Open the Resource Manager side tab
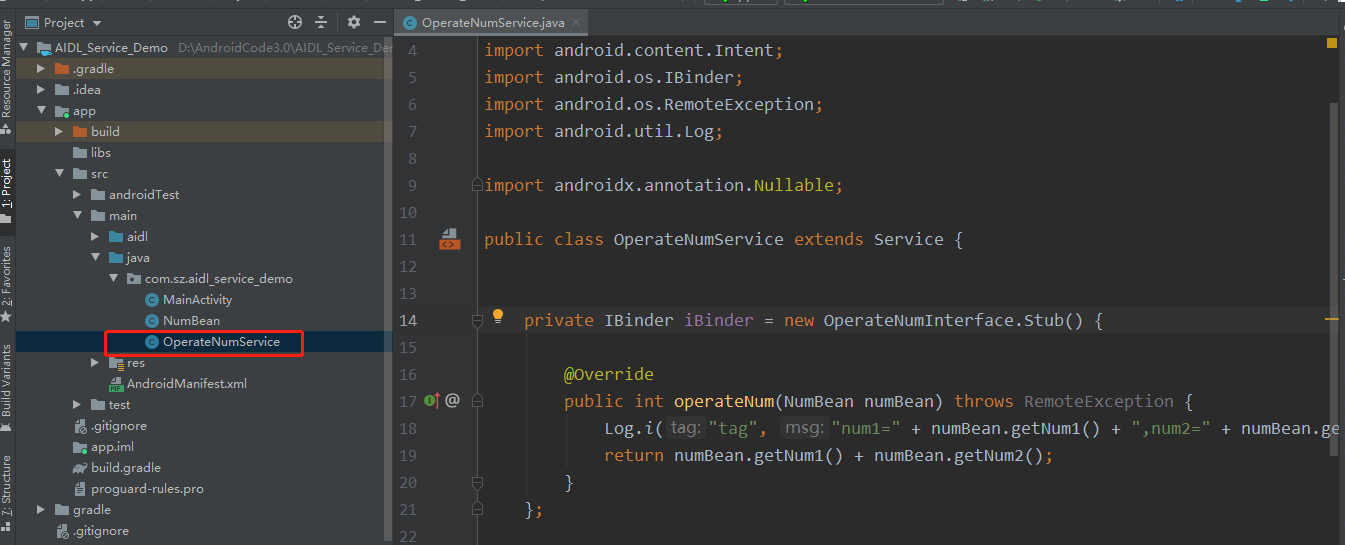The width and height of the screenshot is (1345, 545). (x=7, y=78)
